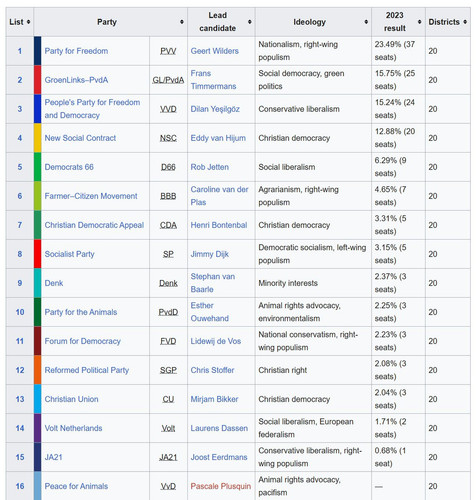Click the orange SGP color cell

[38, 370]
